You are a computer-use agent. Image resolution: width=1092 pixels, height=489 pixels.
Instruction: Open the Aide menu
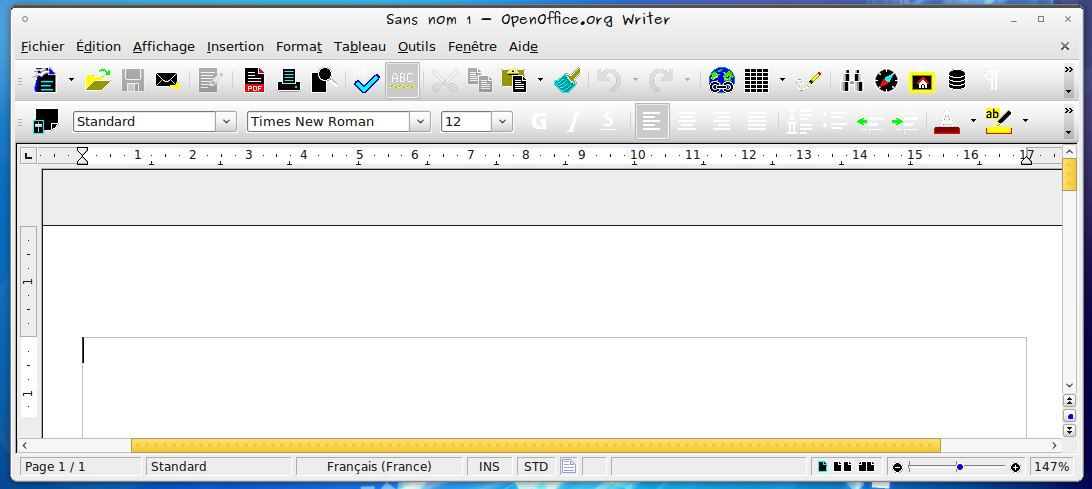(x=523, y=47)
